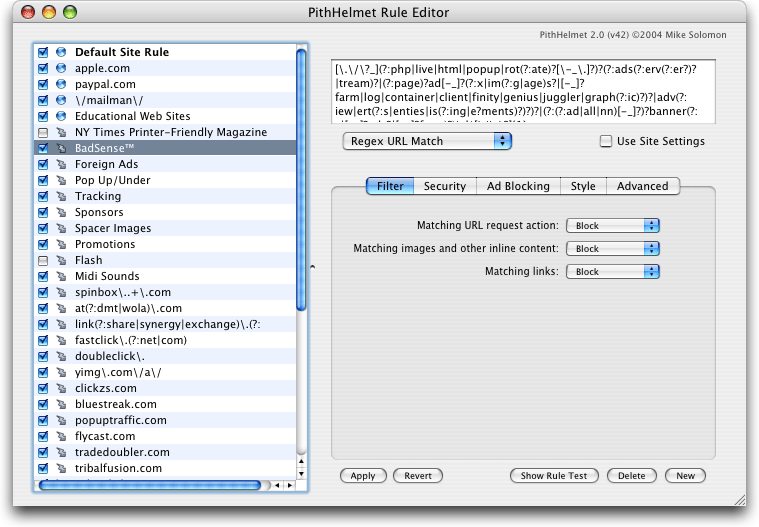Click the globe icon for Default Site Rule

point(60,52)
